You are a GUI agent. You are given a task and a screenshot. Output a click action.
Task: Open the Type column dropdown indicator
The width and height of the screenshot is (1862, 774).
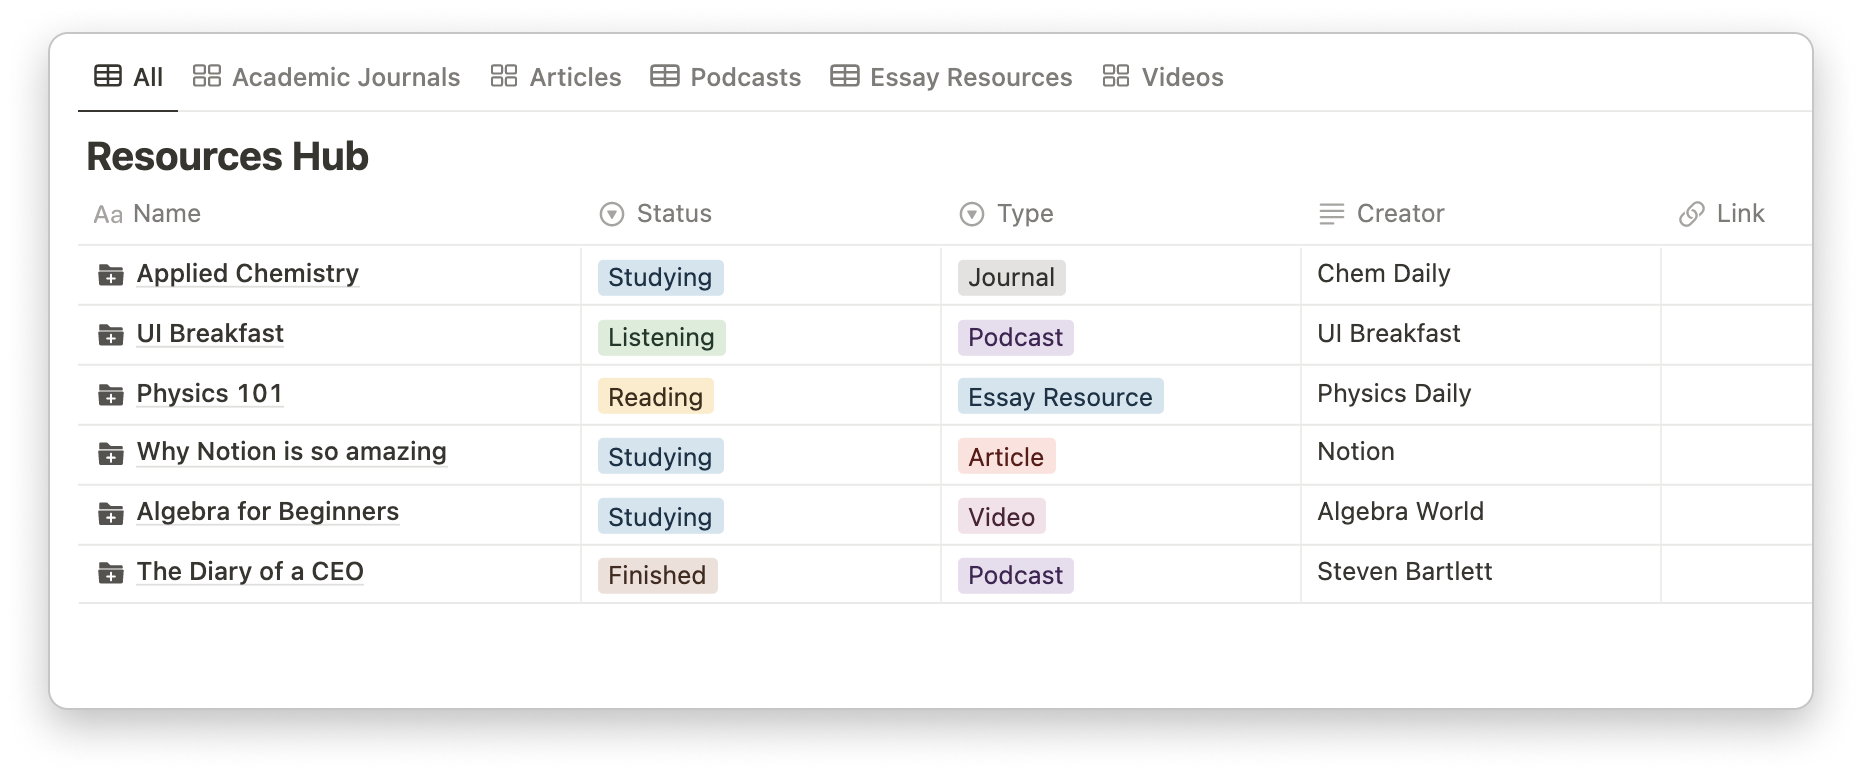pyautogui.click(x=970, y=213)
